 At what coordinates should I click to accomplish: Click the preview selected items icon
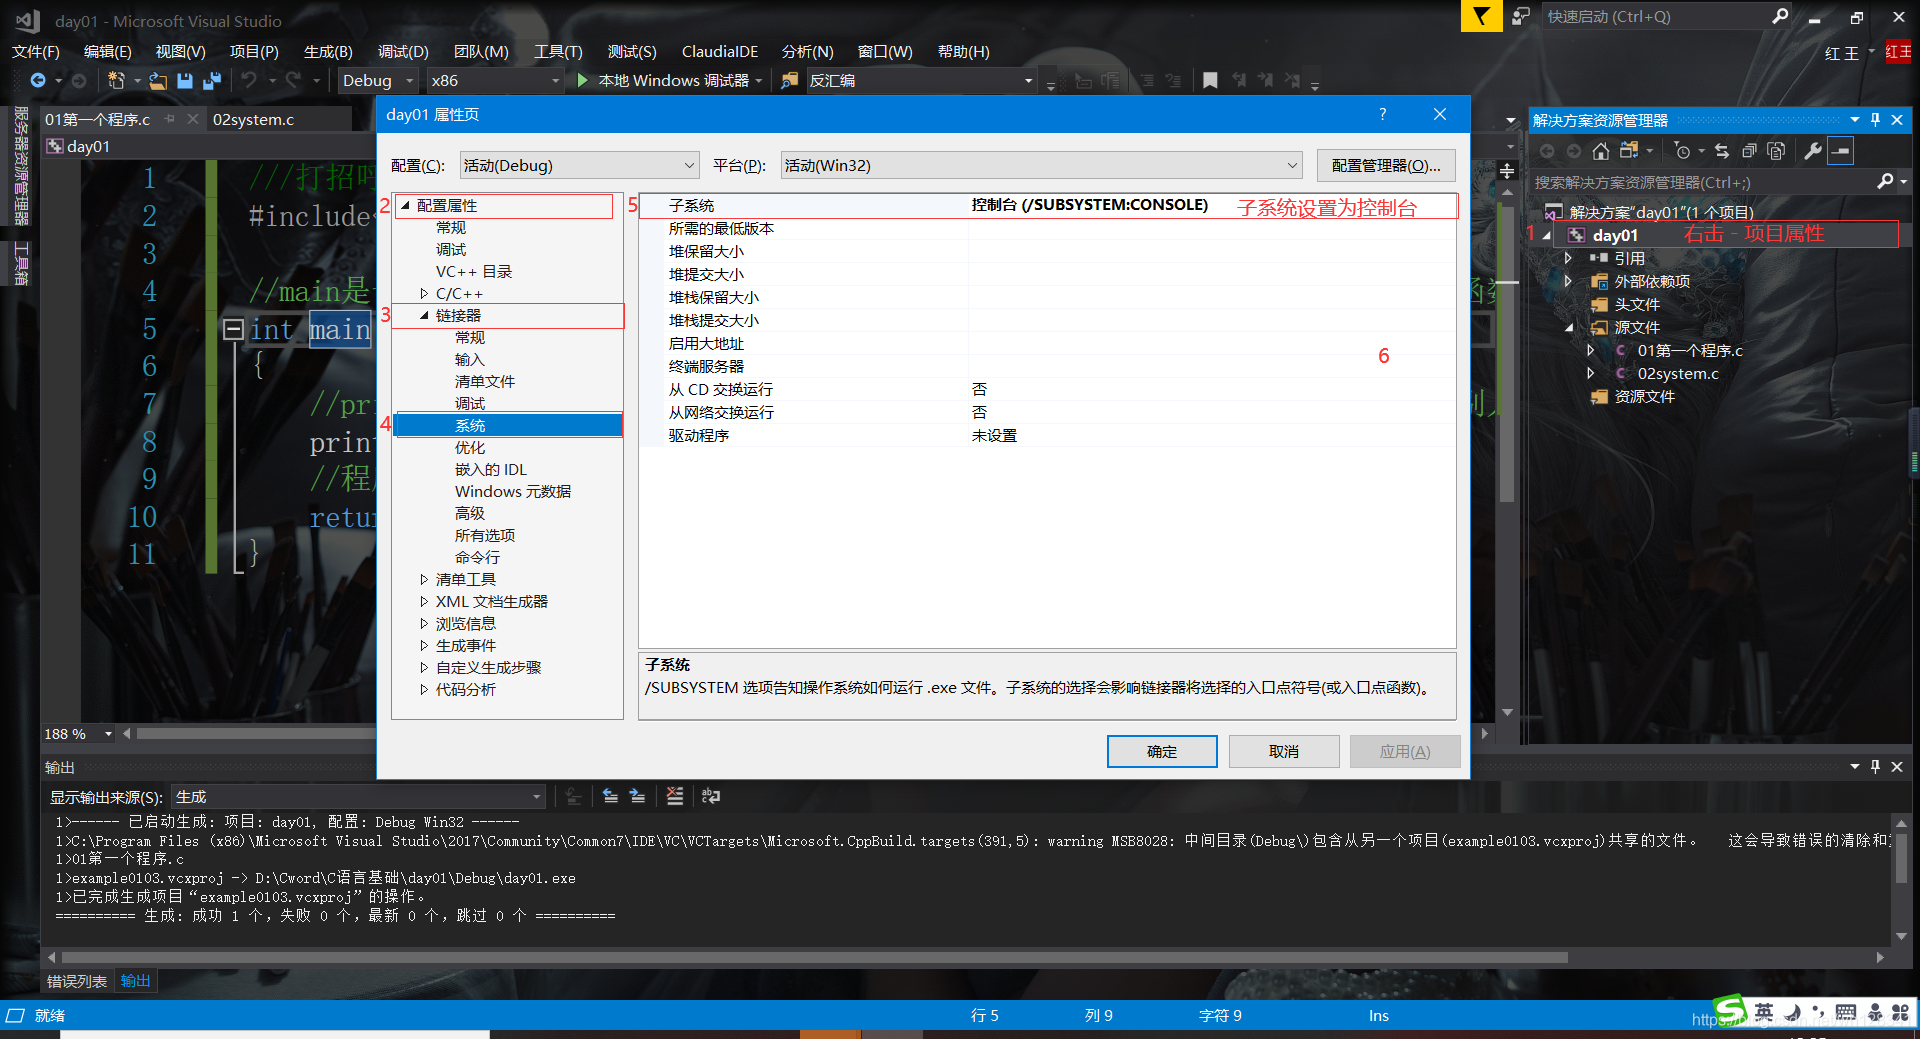pyautogui.click(x=1841, y=151)
